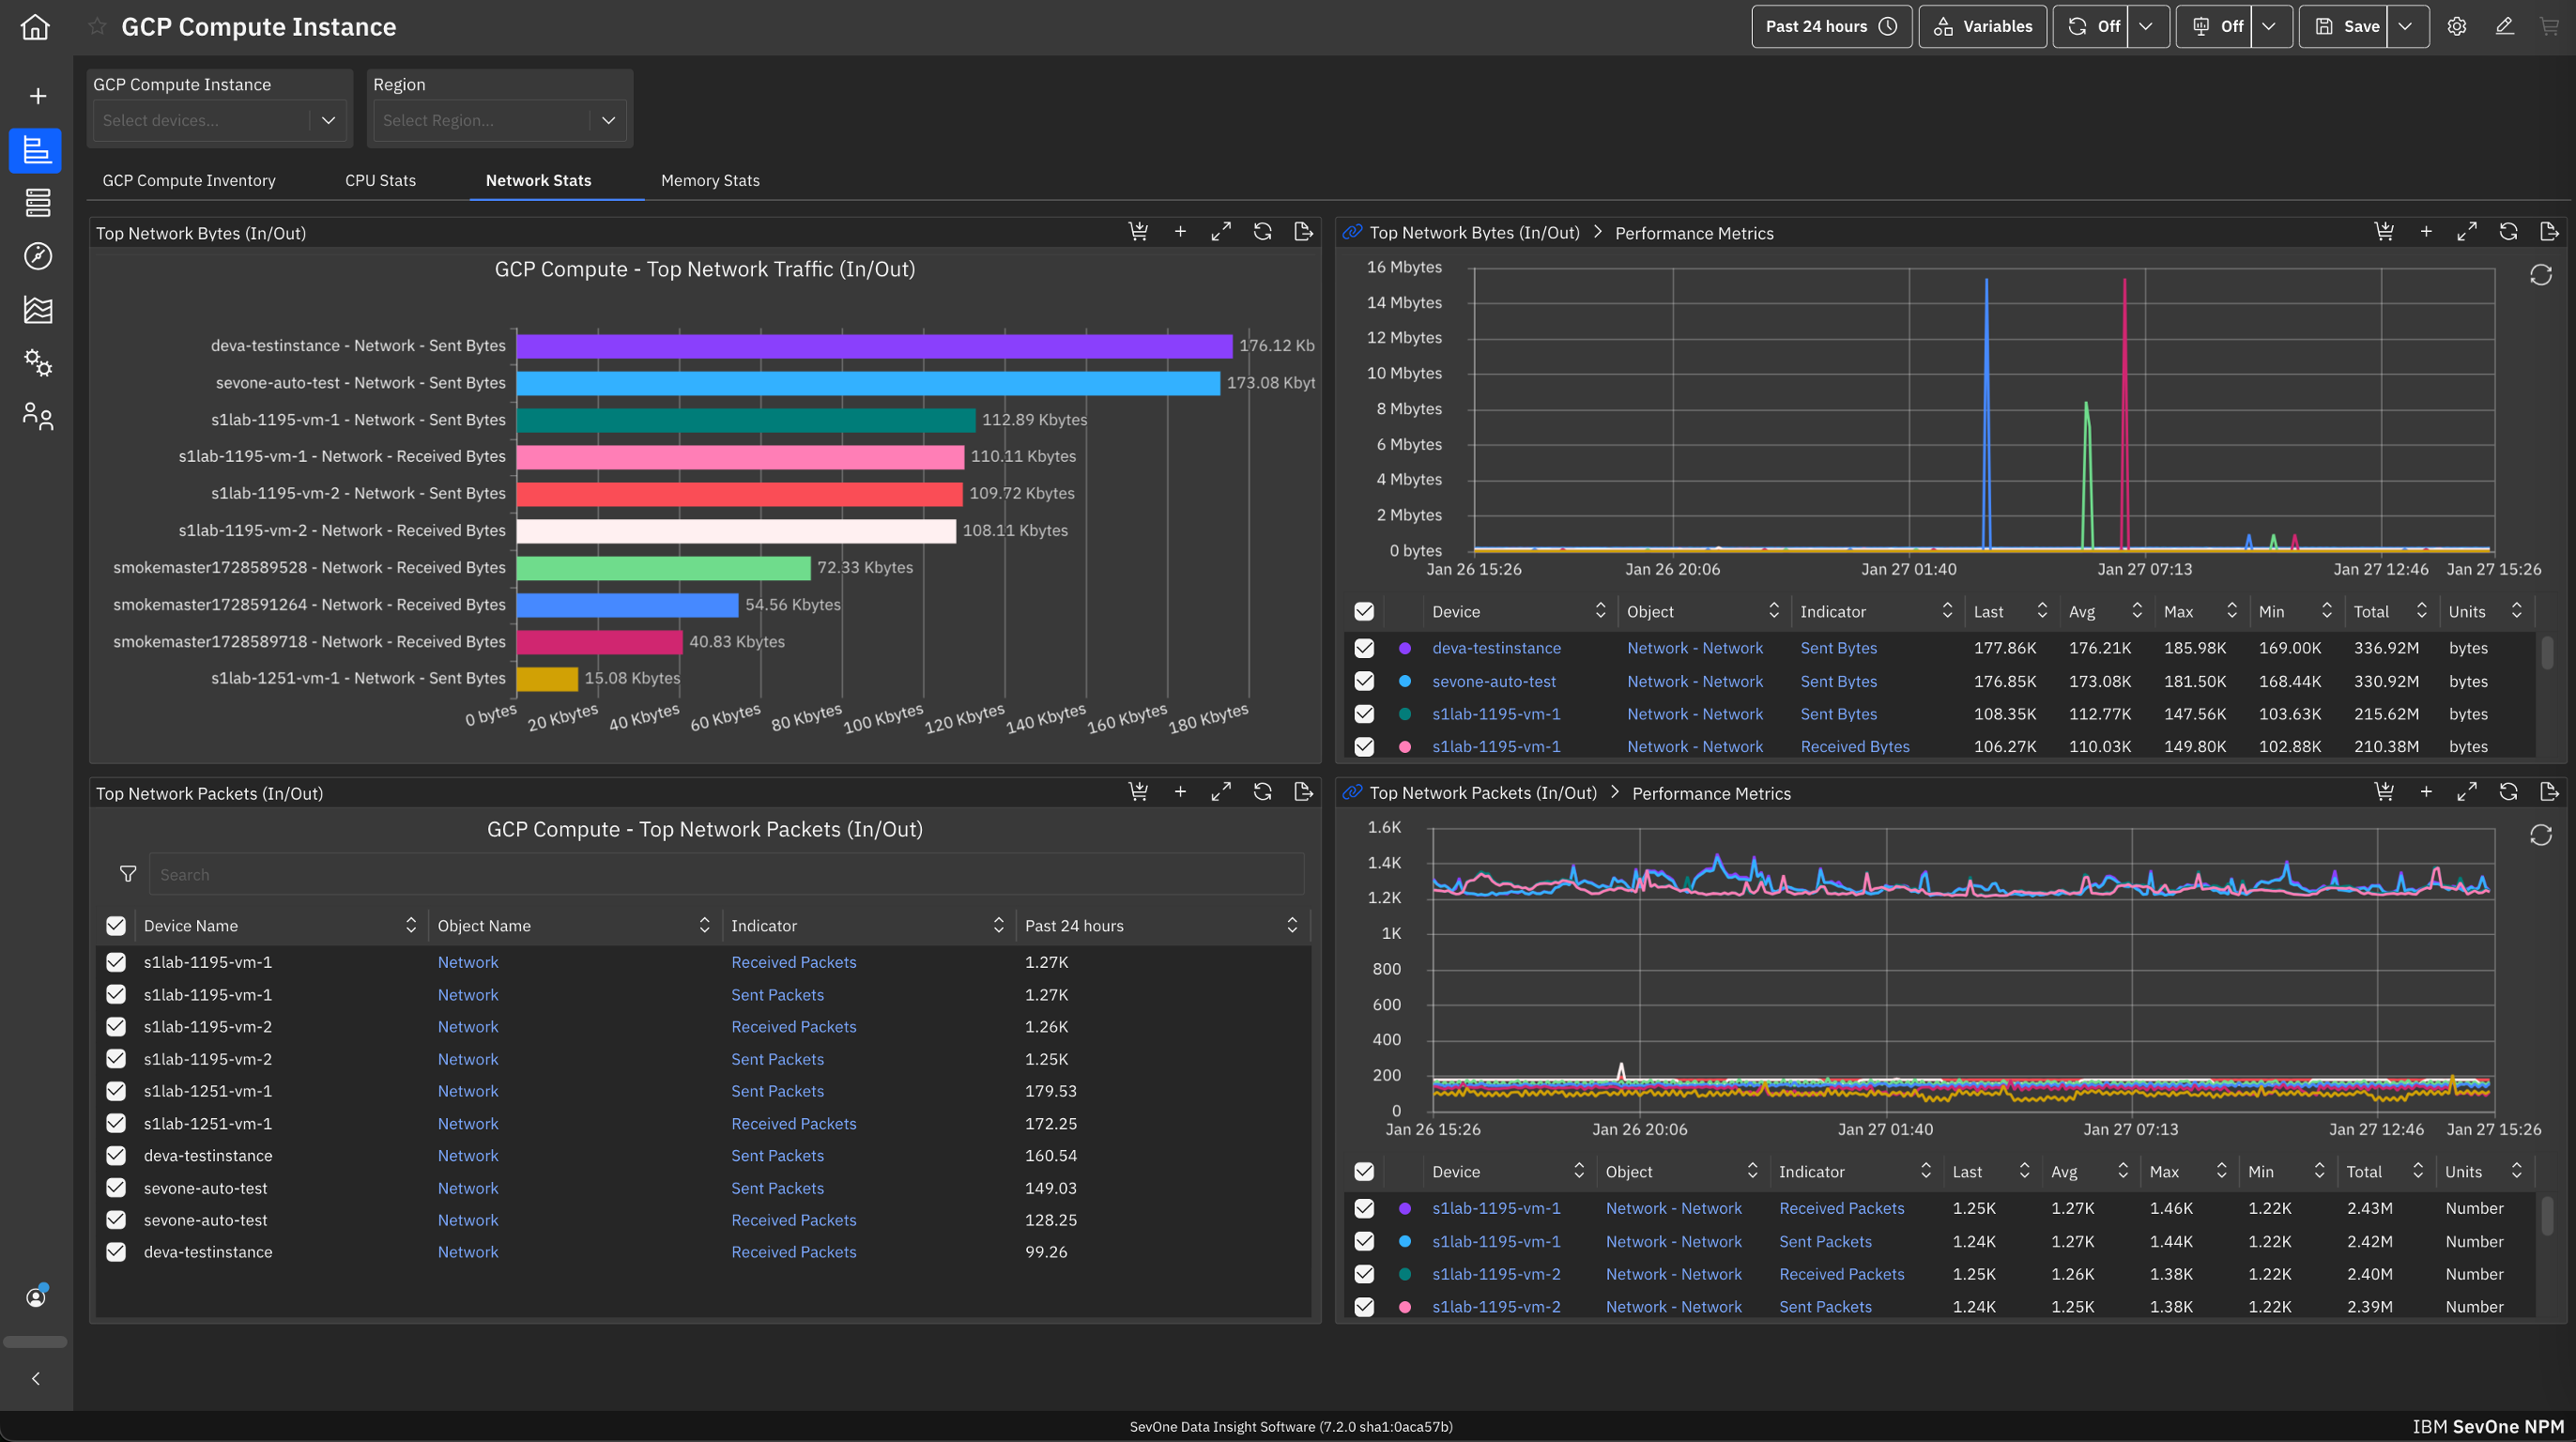Switch to the Memory Stats tab
The height and width of the screenshot is (1442, 2576).
(x=710, y=180)
